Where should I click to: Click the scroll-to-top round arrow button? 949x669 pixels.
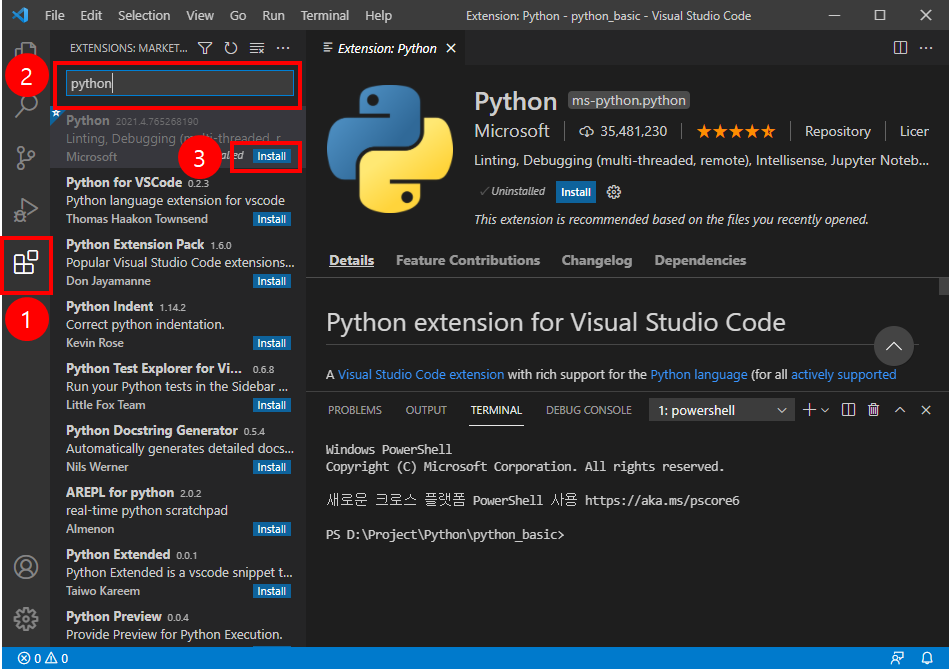(x=894, y=346)
